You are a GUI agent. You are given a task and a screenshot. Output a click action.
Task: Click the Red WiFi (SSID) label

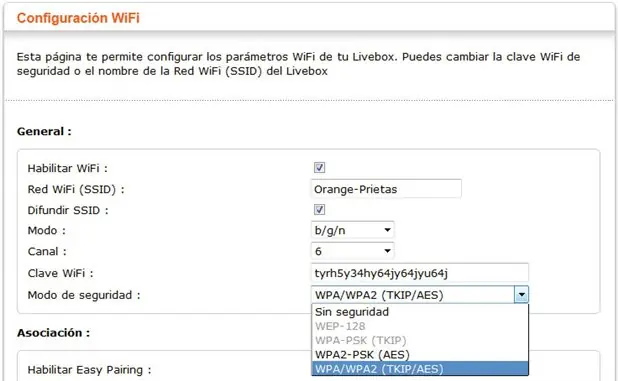click(76, 190)
